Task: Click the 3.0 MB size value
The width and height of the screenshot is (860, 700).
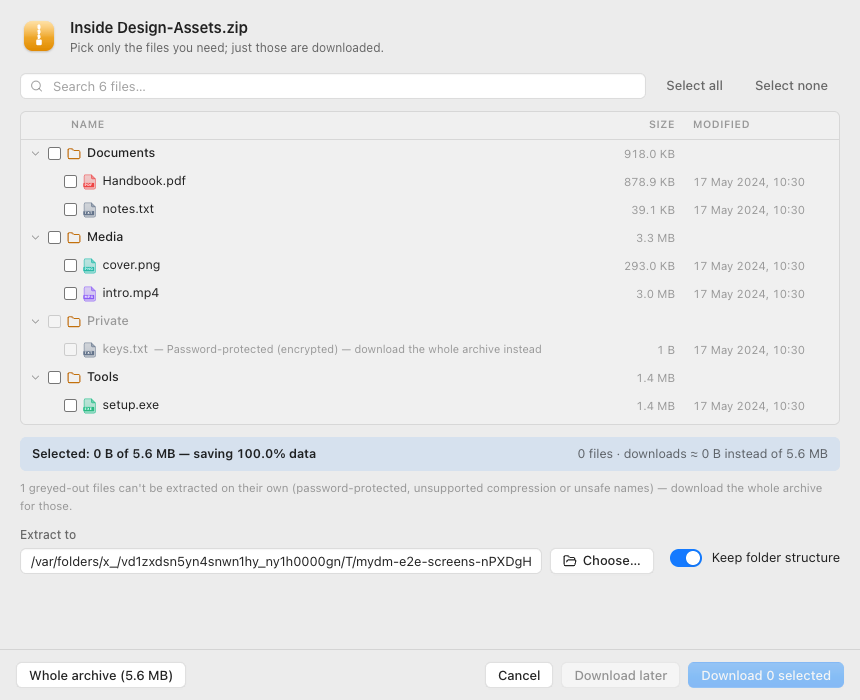Action: point(655,294)
